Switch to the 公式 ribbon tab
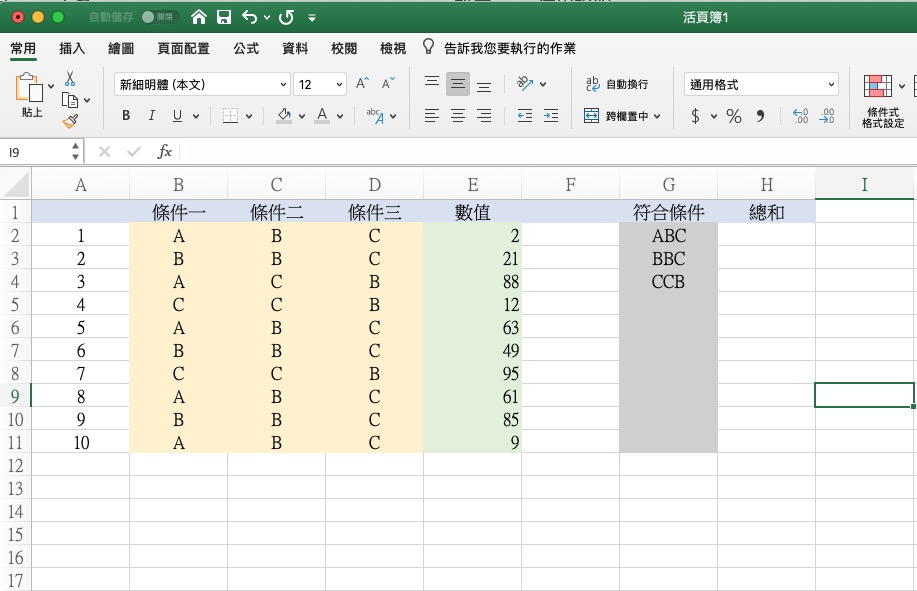917x591 pixels. pos(246,48)
